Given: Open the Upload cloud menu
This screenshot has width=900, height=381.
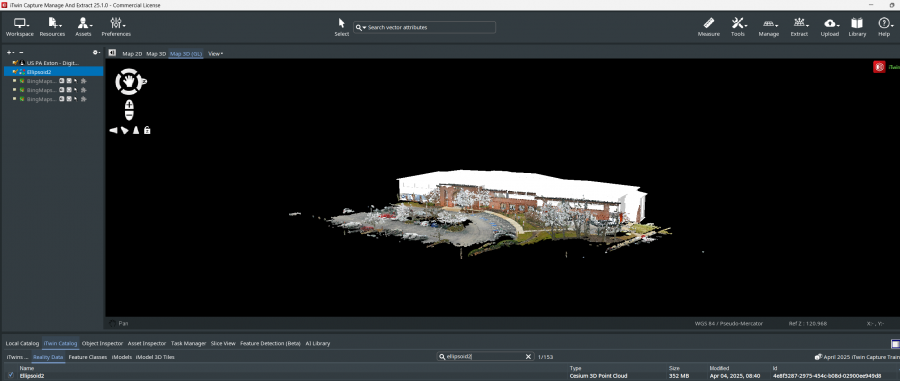Looking at the screenshot, I should coord(829,27).
